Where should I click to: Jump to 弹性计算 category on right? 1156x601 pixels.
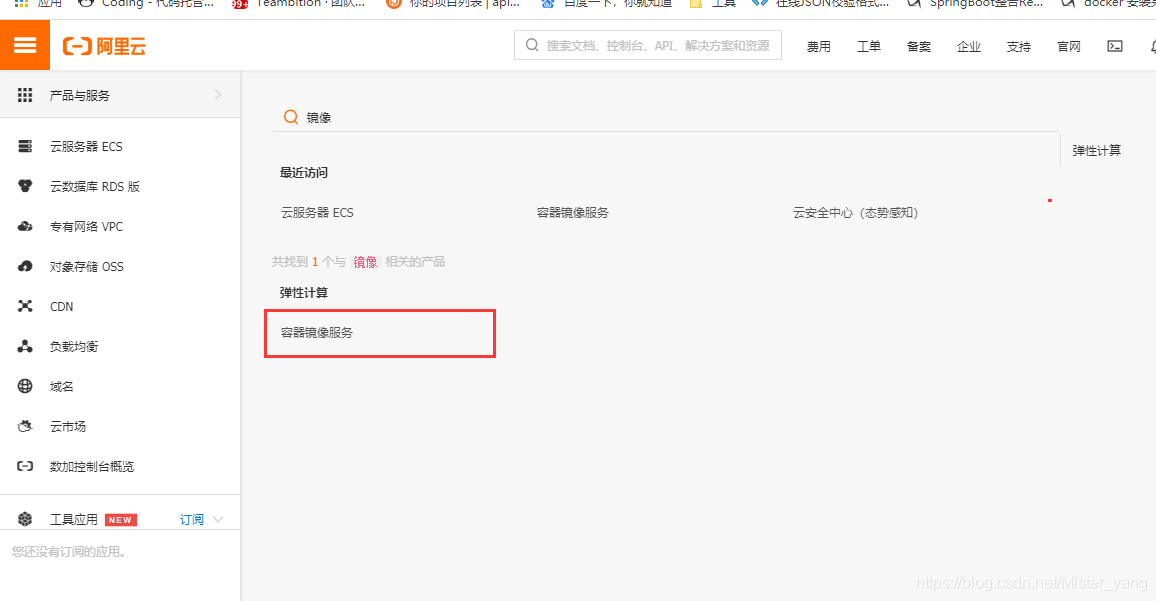[x=1096, y=150]
